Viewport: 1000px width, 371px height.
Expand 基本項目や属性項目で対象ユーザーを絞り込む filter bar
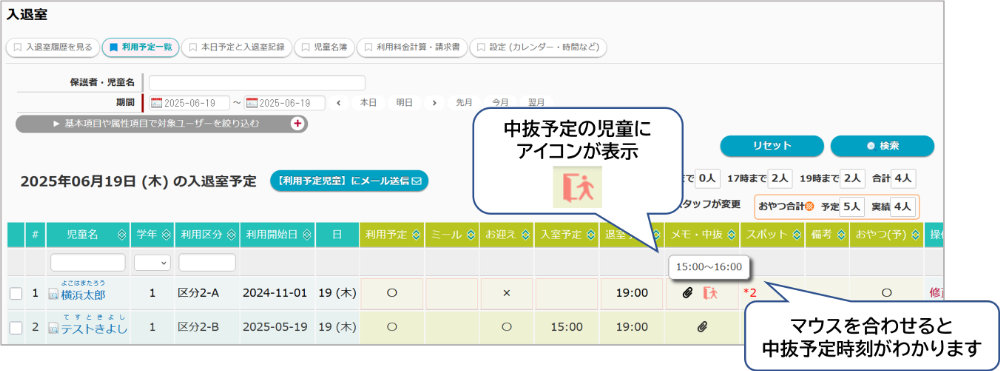point(162,124)
